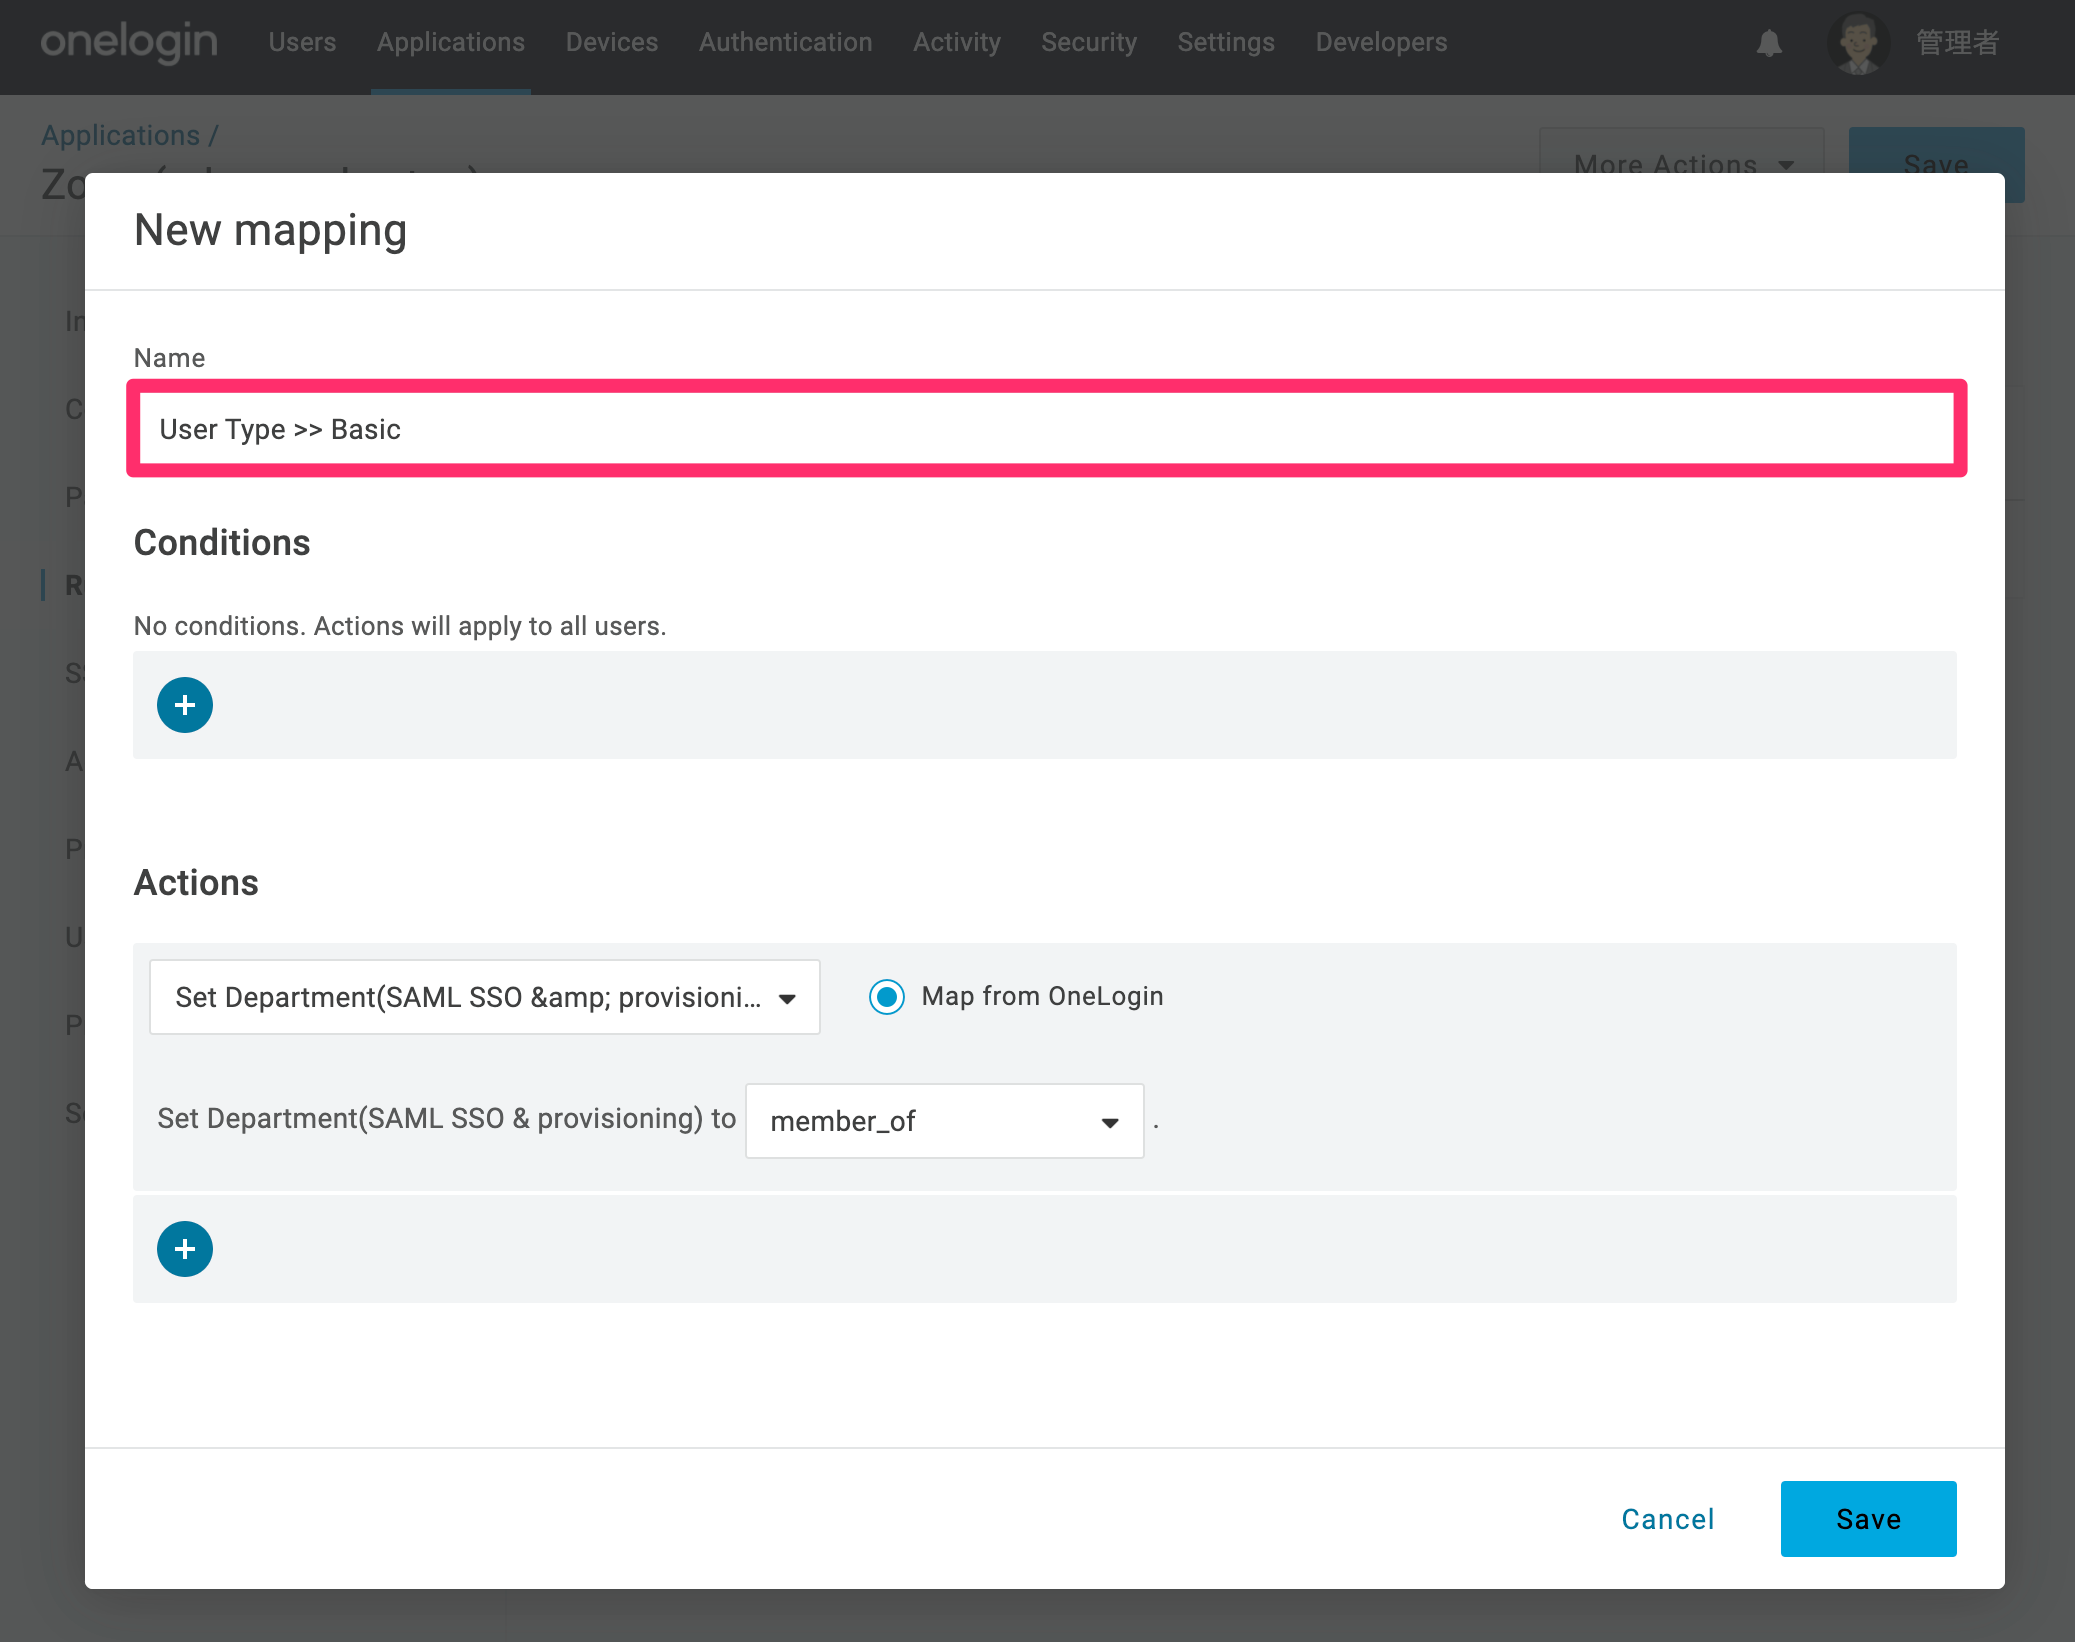
Task: Expand the More Actions dropdown
Action: [x=1682, y=164]
